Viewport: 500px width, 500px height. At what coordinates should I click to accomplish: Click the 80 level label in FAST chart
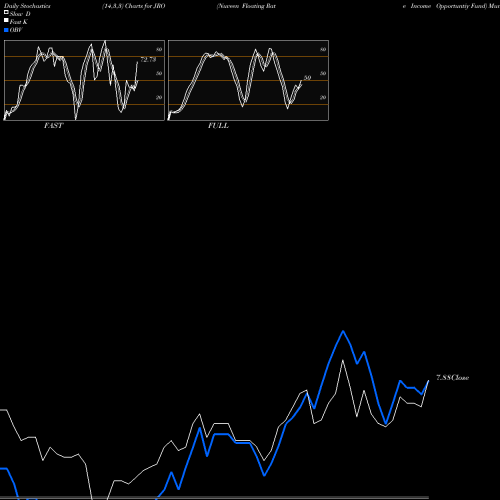click(x=159, y=50)
